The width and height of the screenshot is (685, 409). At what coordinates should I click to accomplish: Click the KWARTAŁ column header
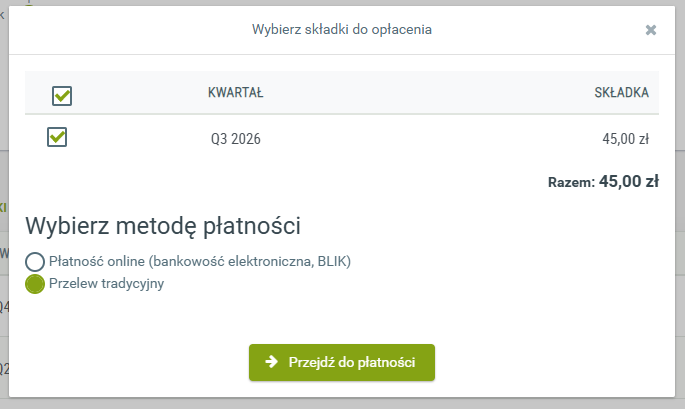click(235, 93)
